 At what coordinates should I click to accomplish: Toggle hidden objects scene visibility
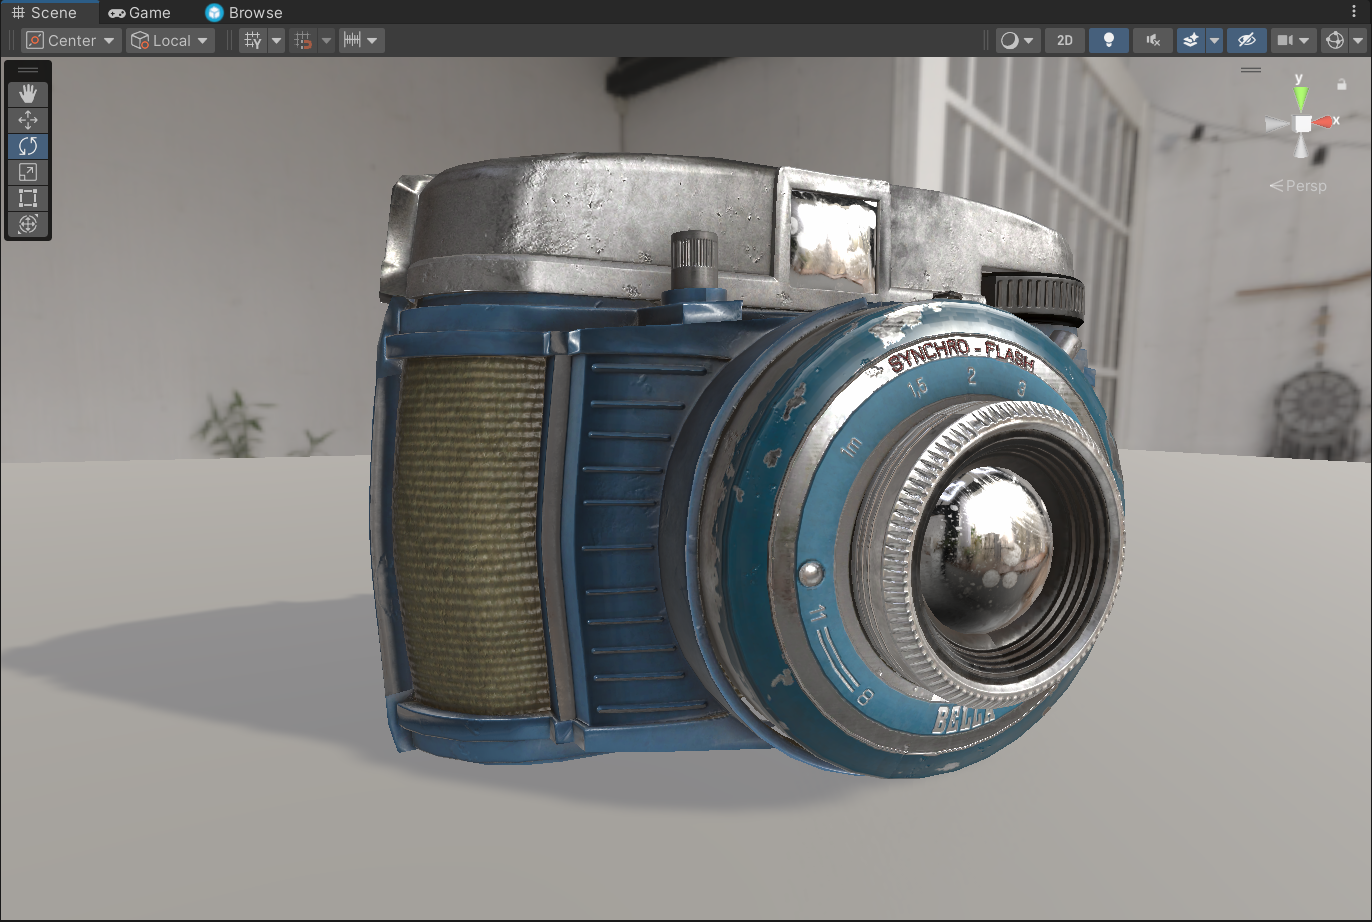[1245, 41]
